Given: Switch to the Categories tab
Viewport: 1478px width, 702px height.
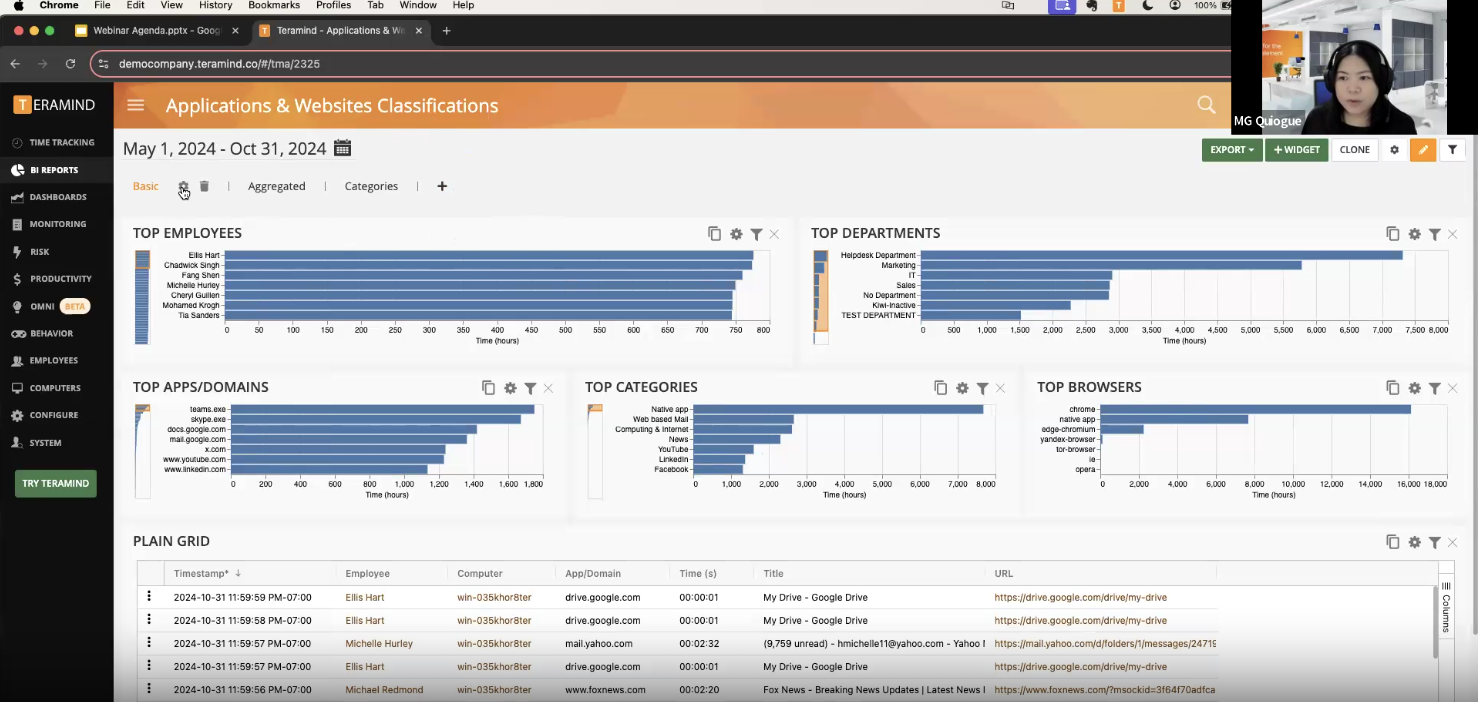Looking at the screenshot, I should [371, 186].
